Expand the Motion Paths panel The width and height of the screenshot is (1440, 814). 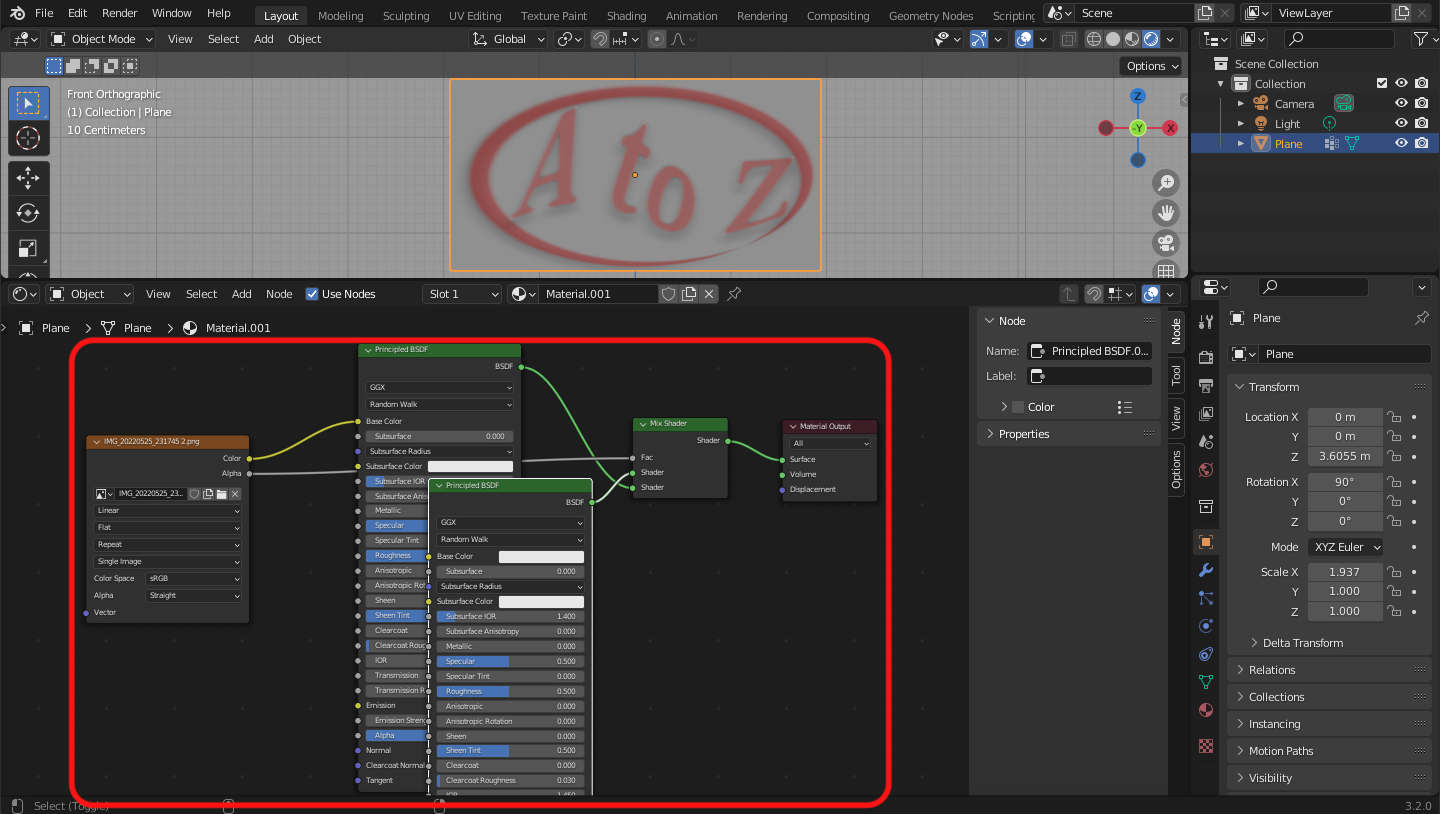click(1329, 751)
